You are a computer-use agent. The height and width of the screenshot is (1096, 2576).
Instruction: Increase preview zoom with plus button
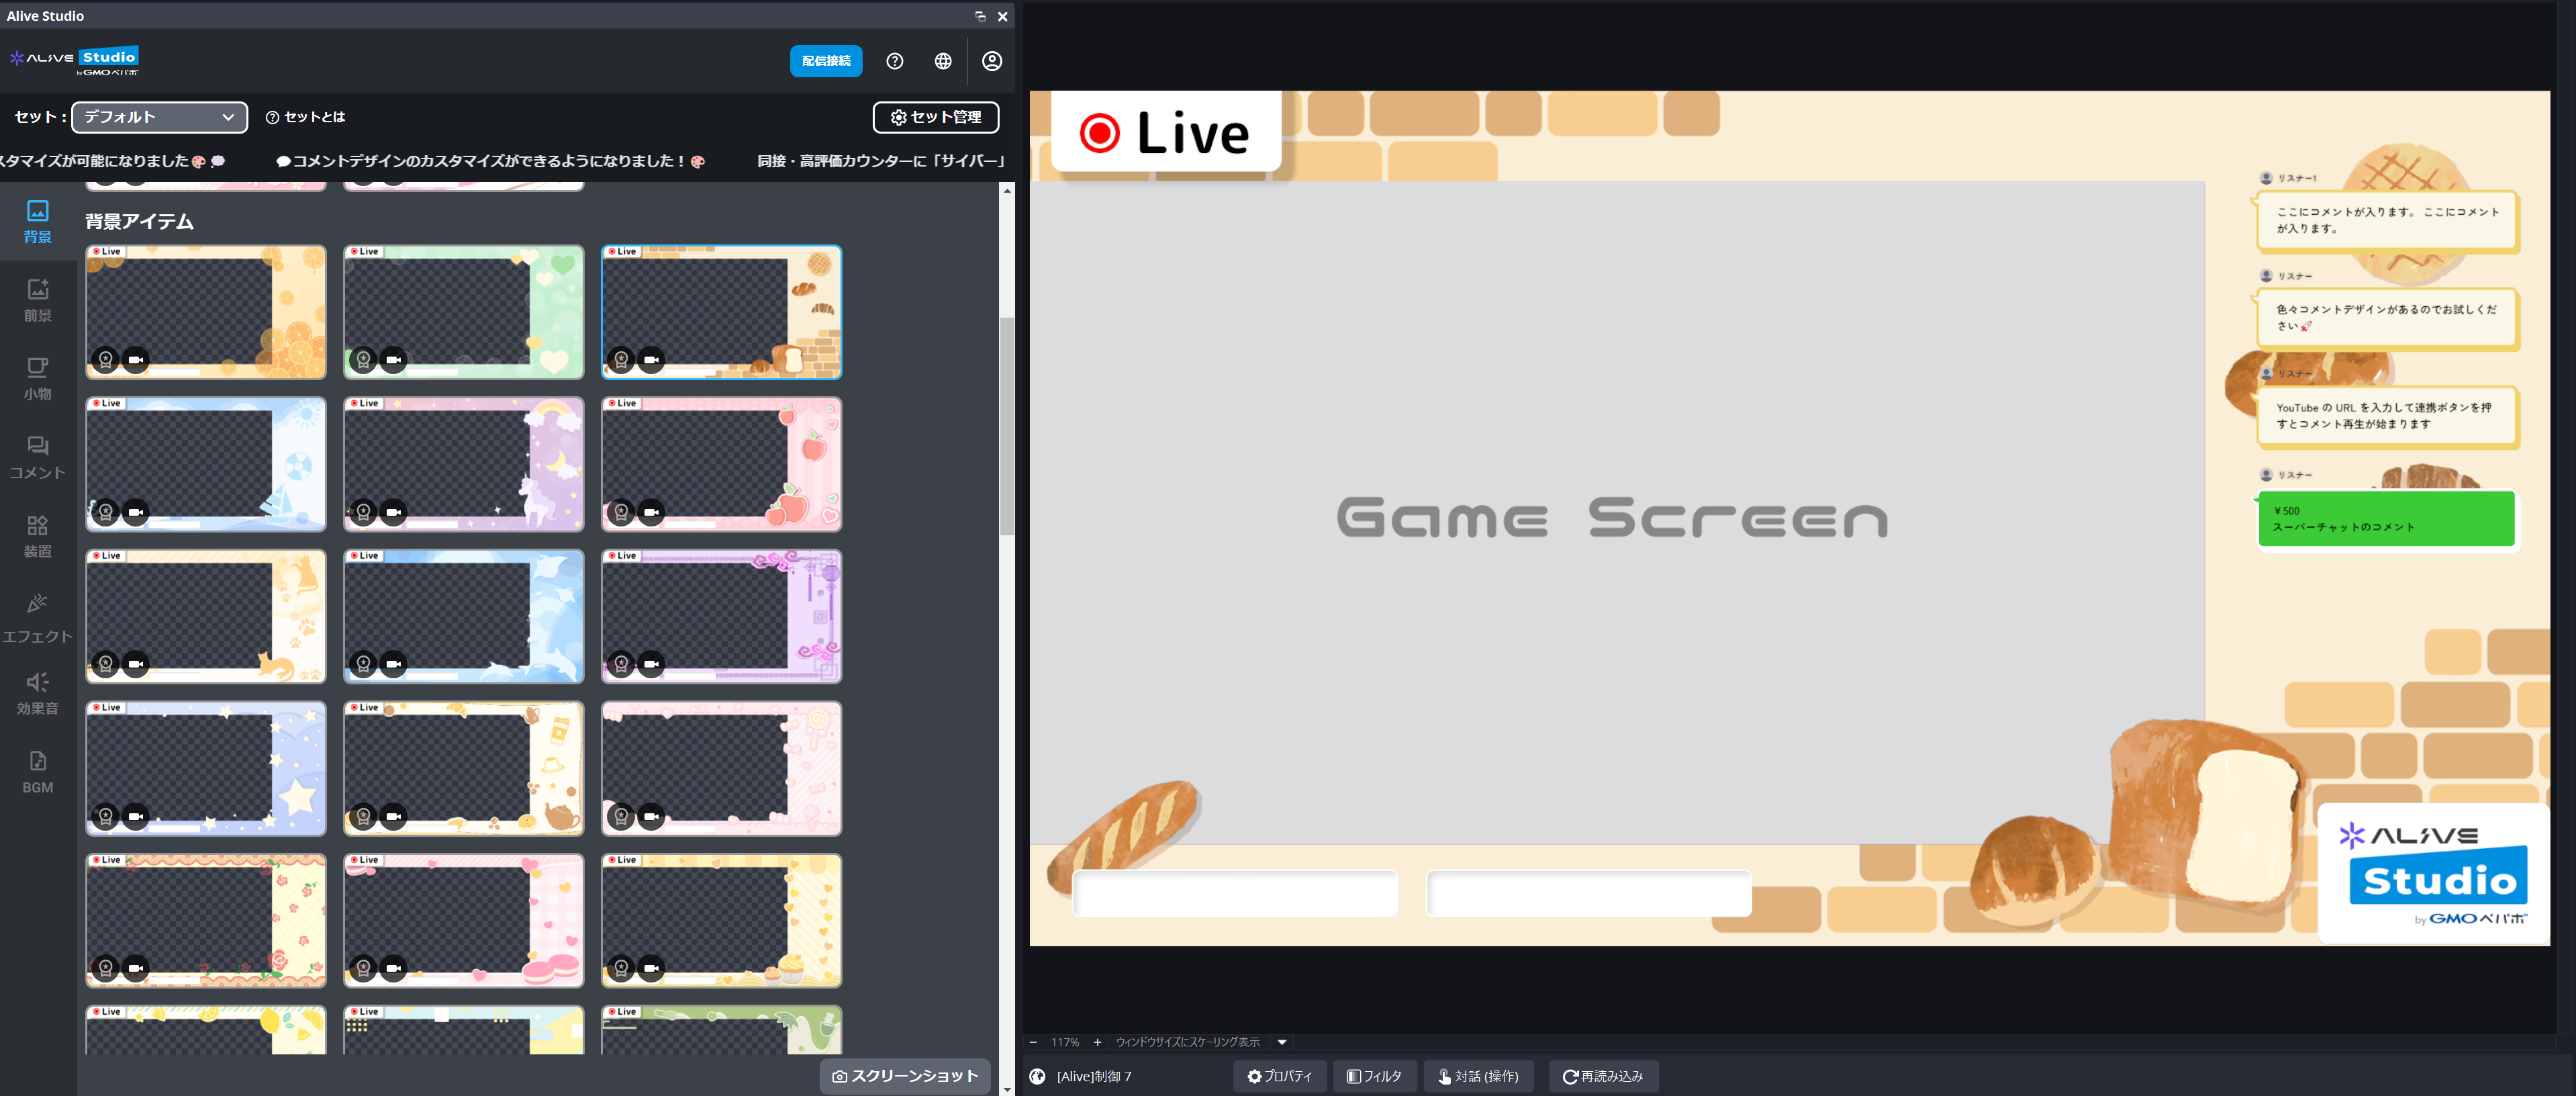(1097, 1042)
